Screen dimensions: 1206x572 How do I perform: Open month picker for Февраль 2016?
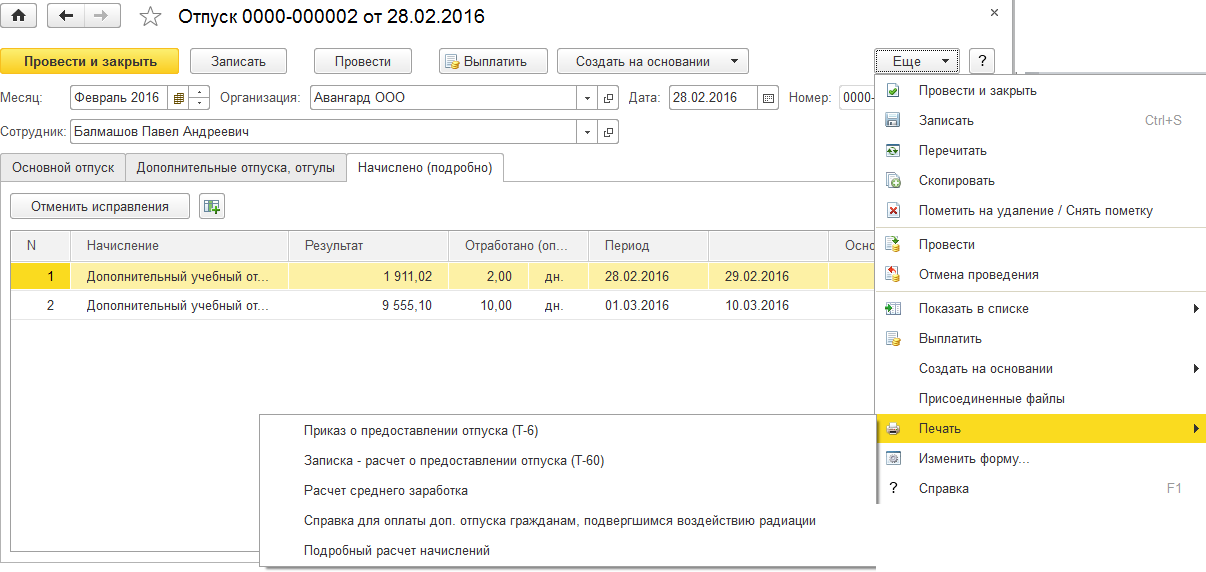click(x=178, y=98)
